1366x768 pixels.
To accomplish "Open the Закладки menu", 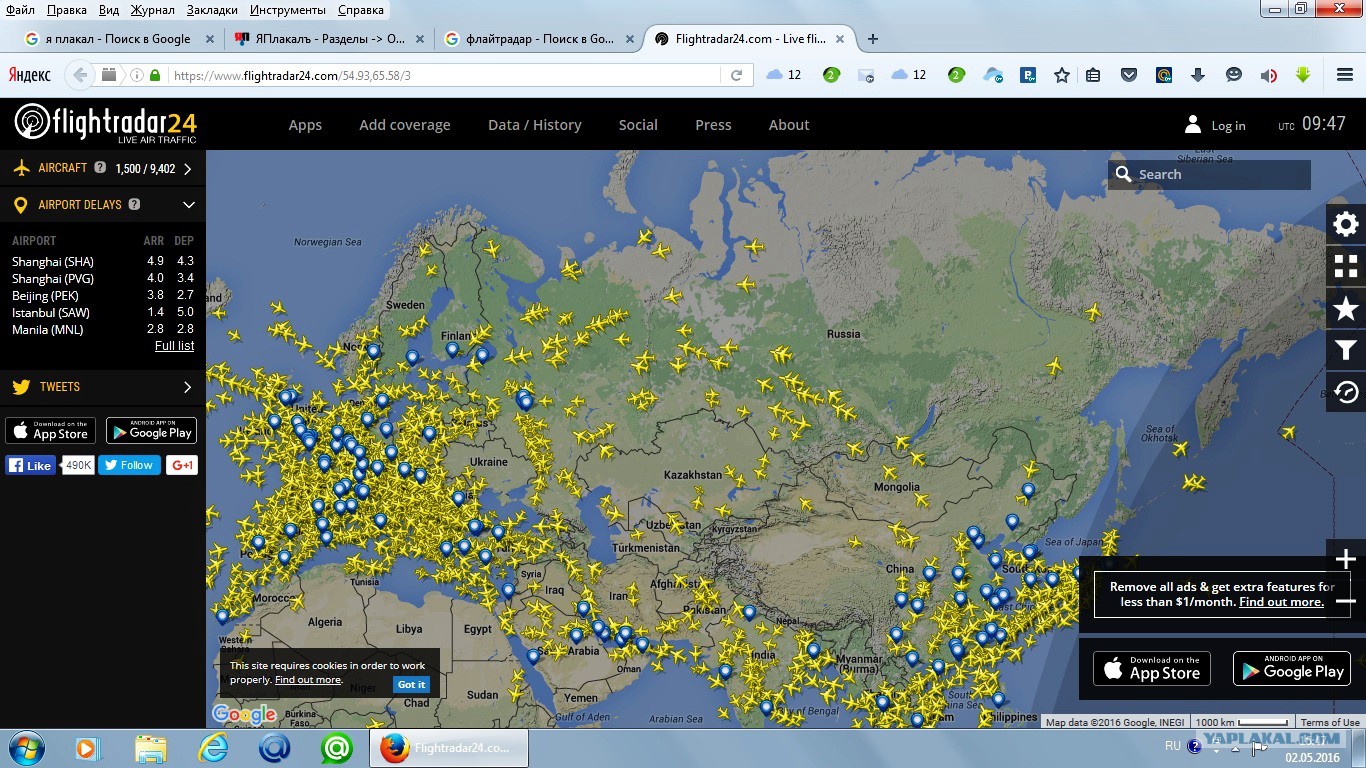I will click(x=211, y=10).
